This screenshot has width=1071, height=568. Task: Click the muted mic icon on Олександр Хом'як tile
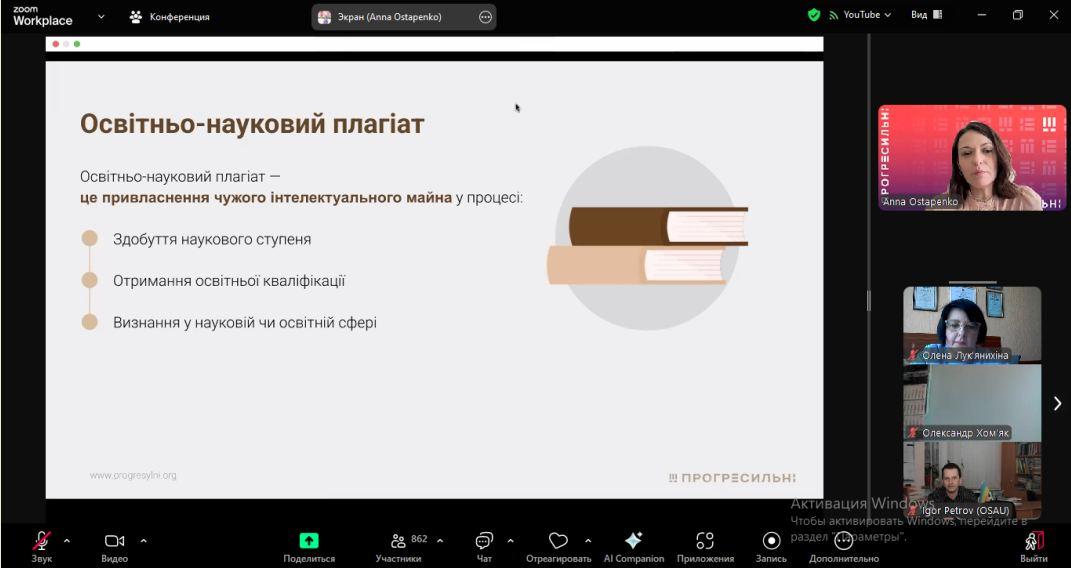(x=912, y=433)
